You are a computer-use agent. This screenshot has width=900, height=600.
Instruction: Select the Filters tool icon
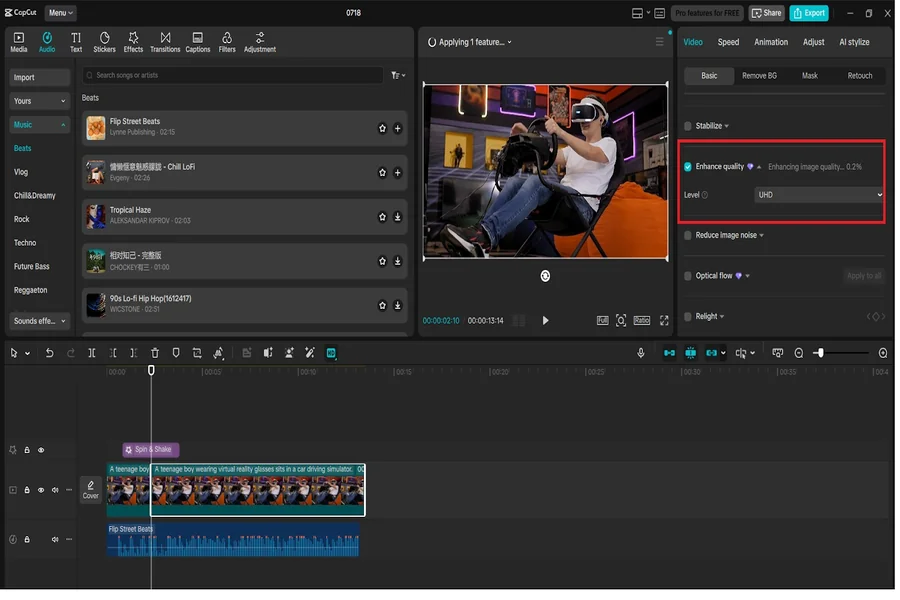pyautogui.click(x=227, y=42)
